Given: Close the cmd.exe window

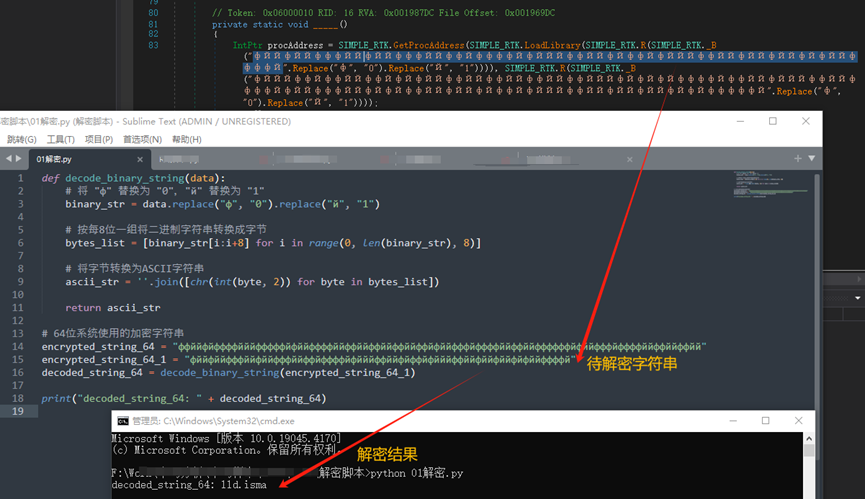Looking at the screenshot, I should [798, 421].
